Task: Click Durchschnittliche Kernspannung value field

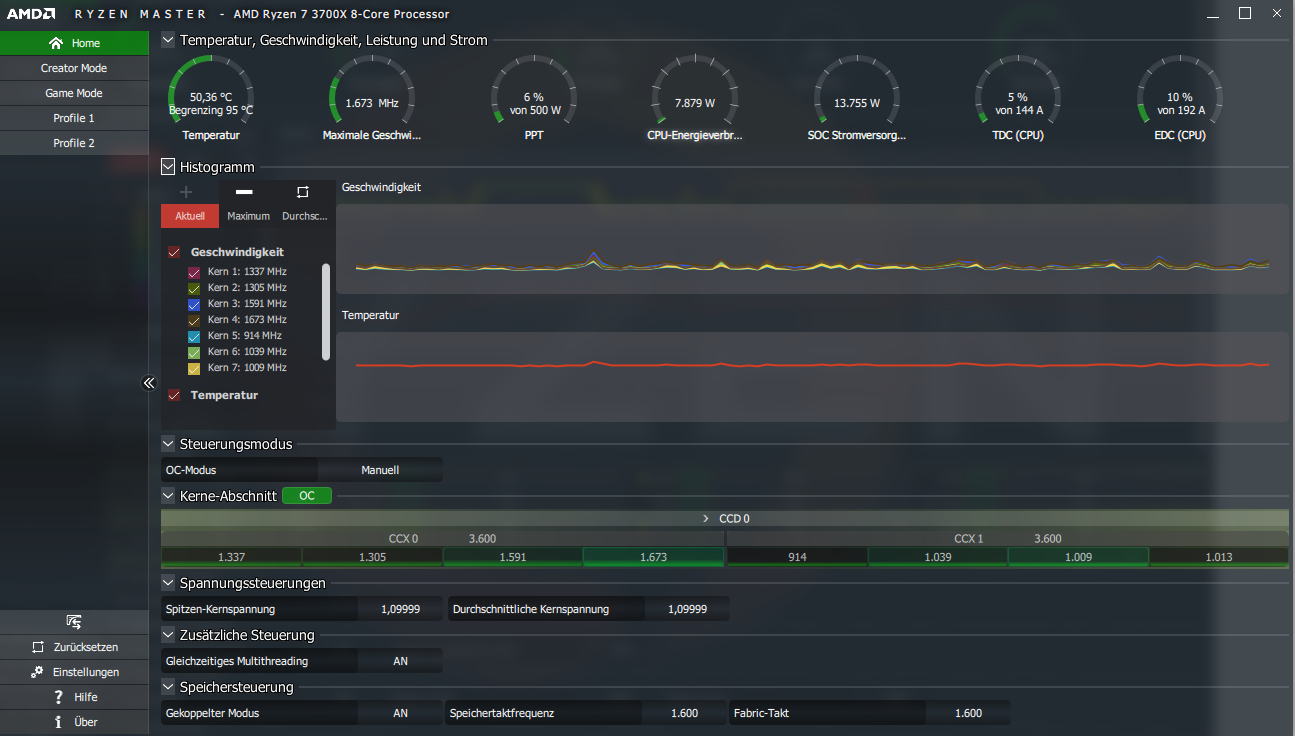Action: pyautogui.click(x=687, y=609)
